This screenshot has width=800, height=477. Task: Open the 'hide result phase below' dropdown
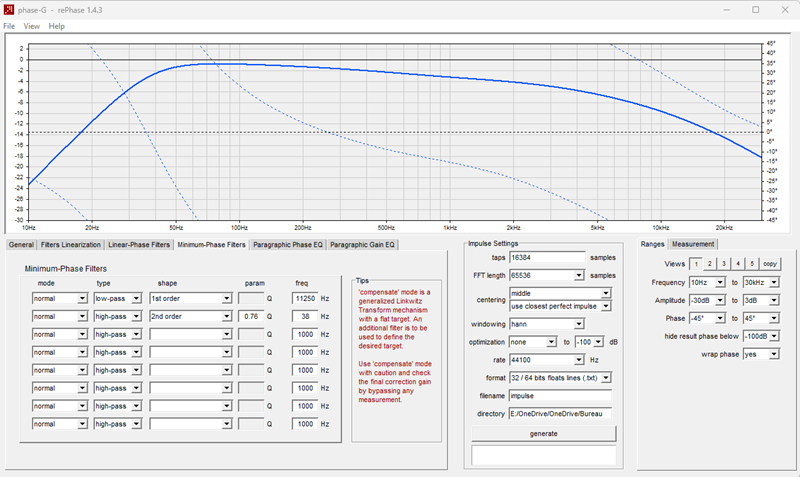coord(761,336)
